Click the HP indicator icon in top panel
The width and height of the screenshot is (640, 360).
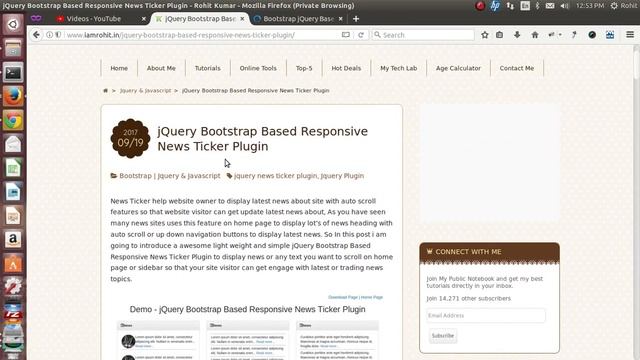[x=495, y=6]
